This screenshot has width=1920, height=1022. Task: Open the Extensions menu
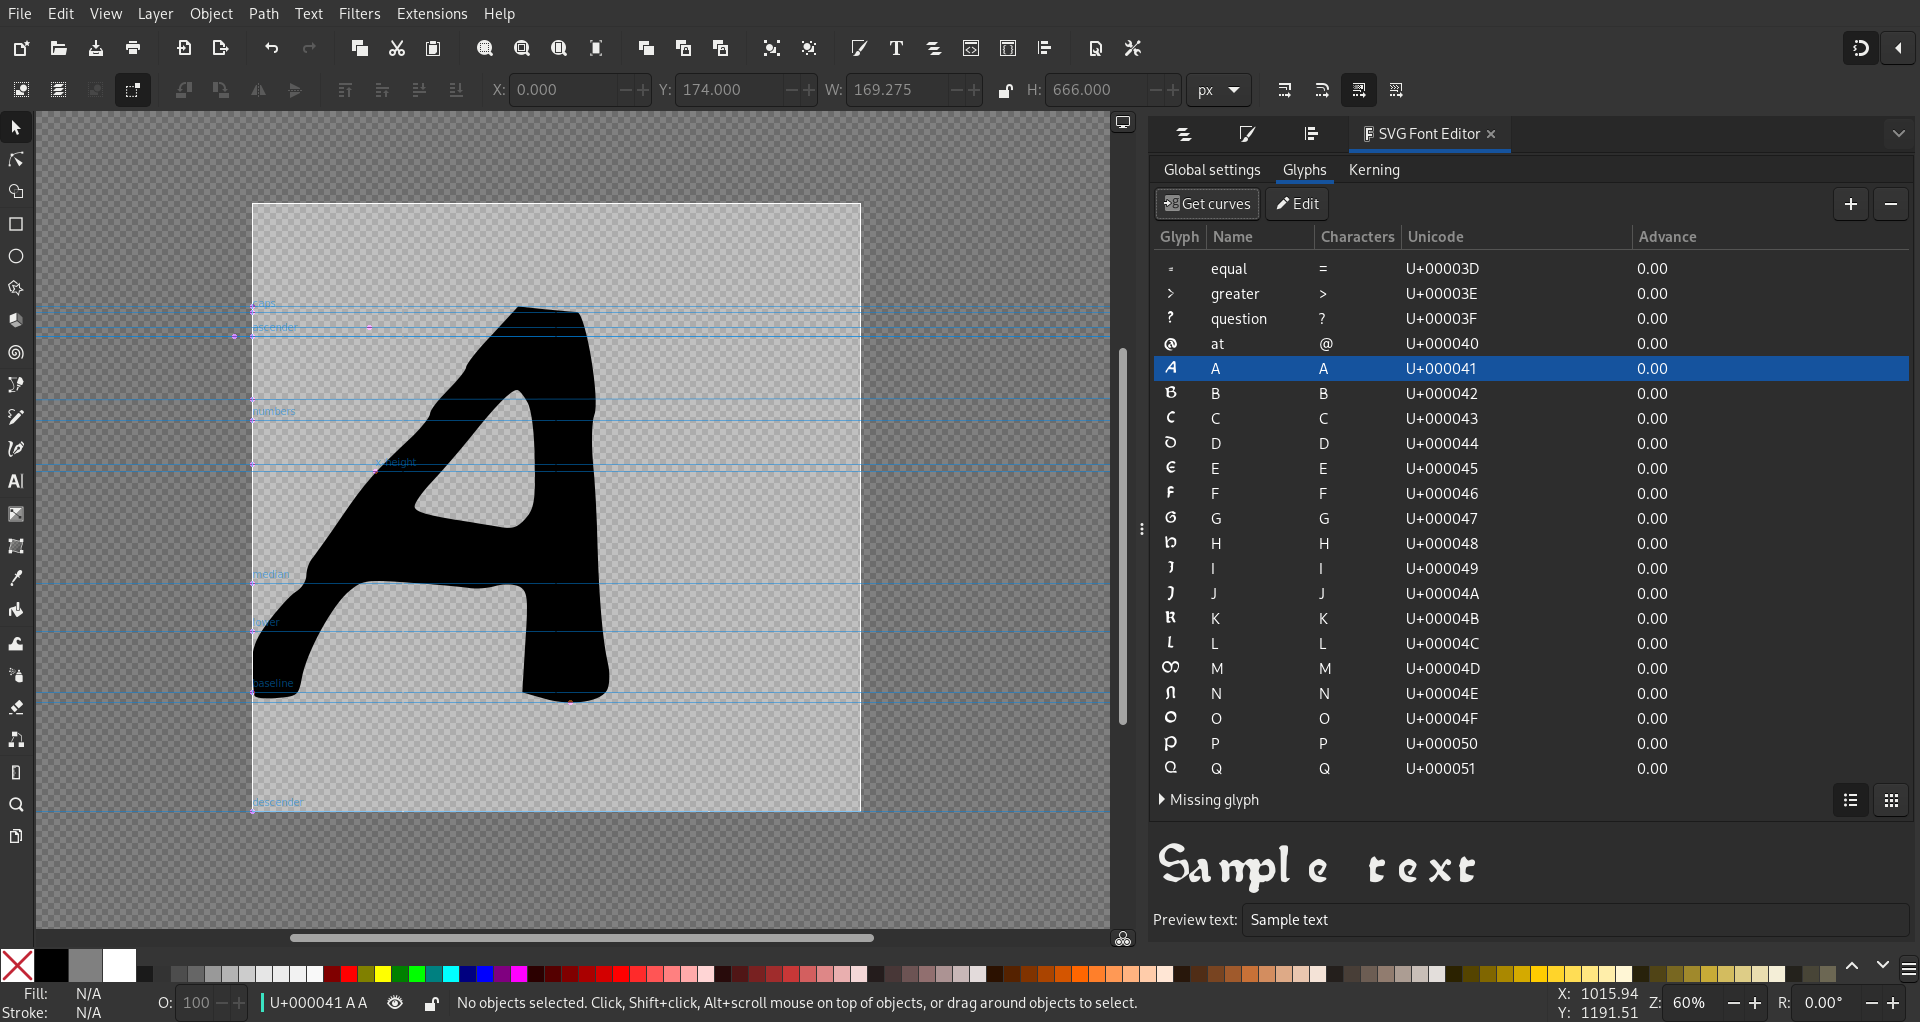[432, 14]
